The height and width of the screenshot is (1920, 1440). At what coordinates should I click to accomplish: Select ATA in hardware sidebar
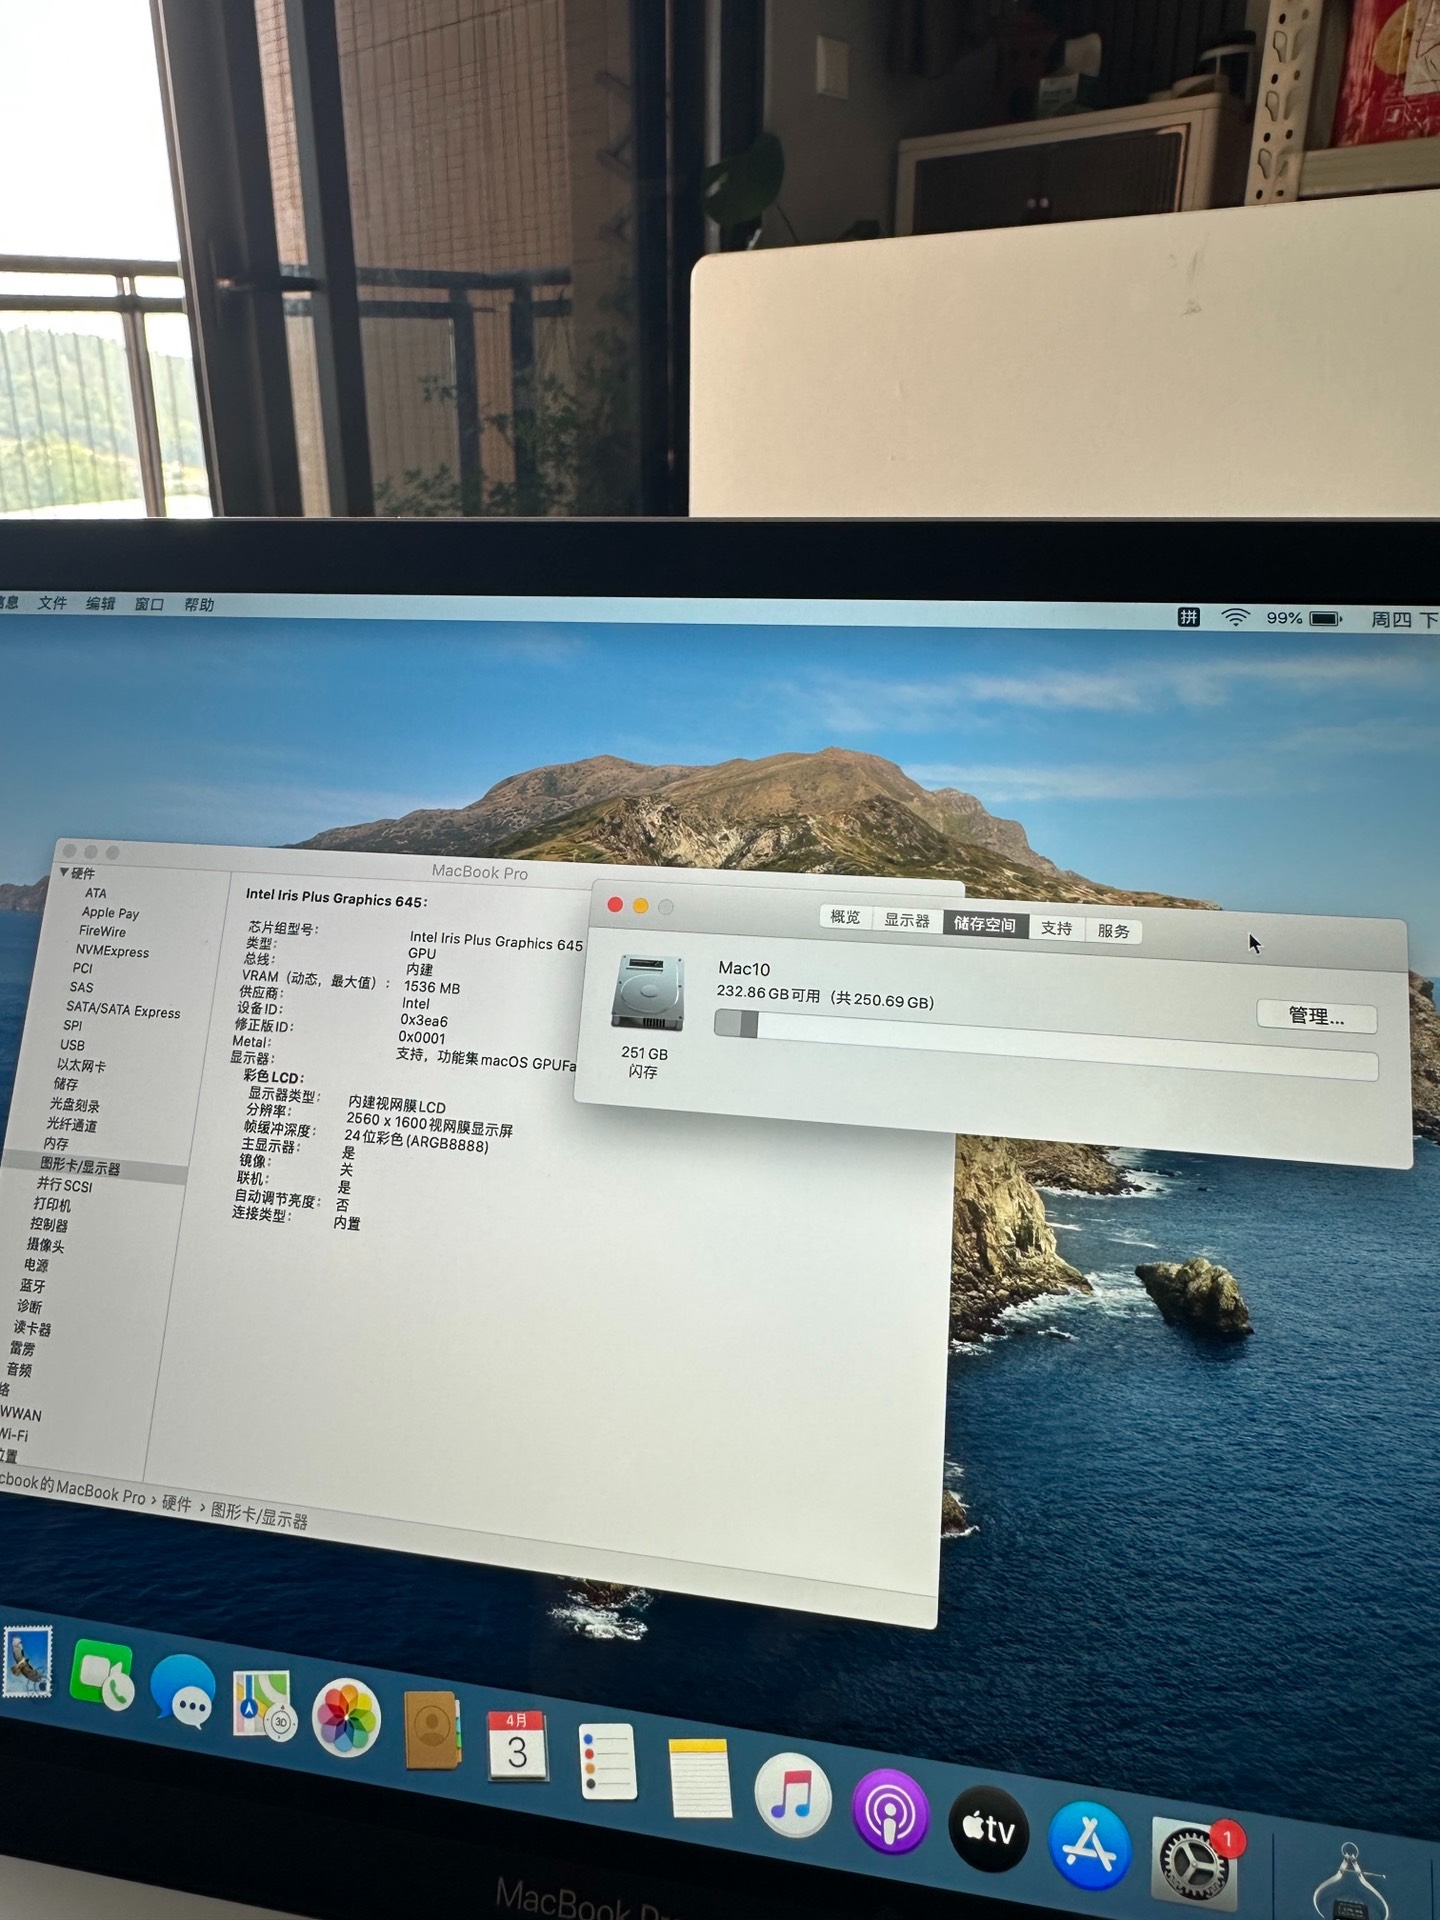95,893
